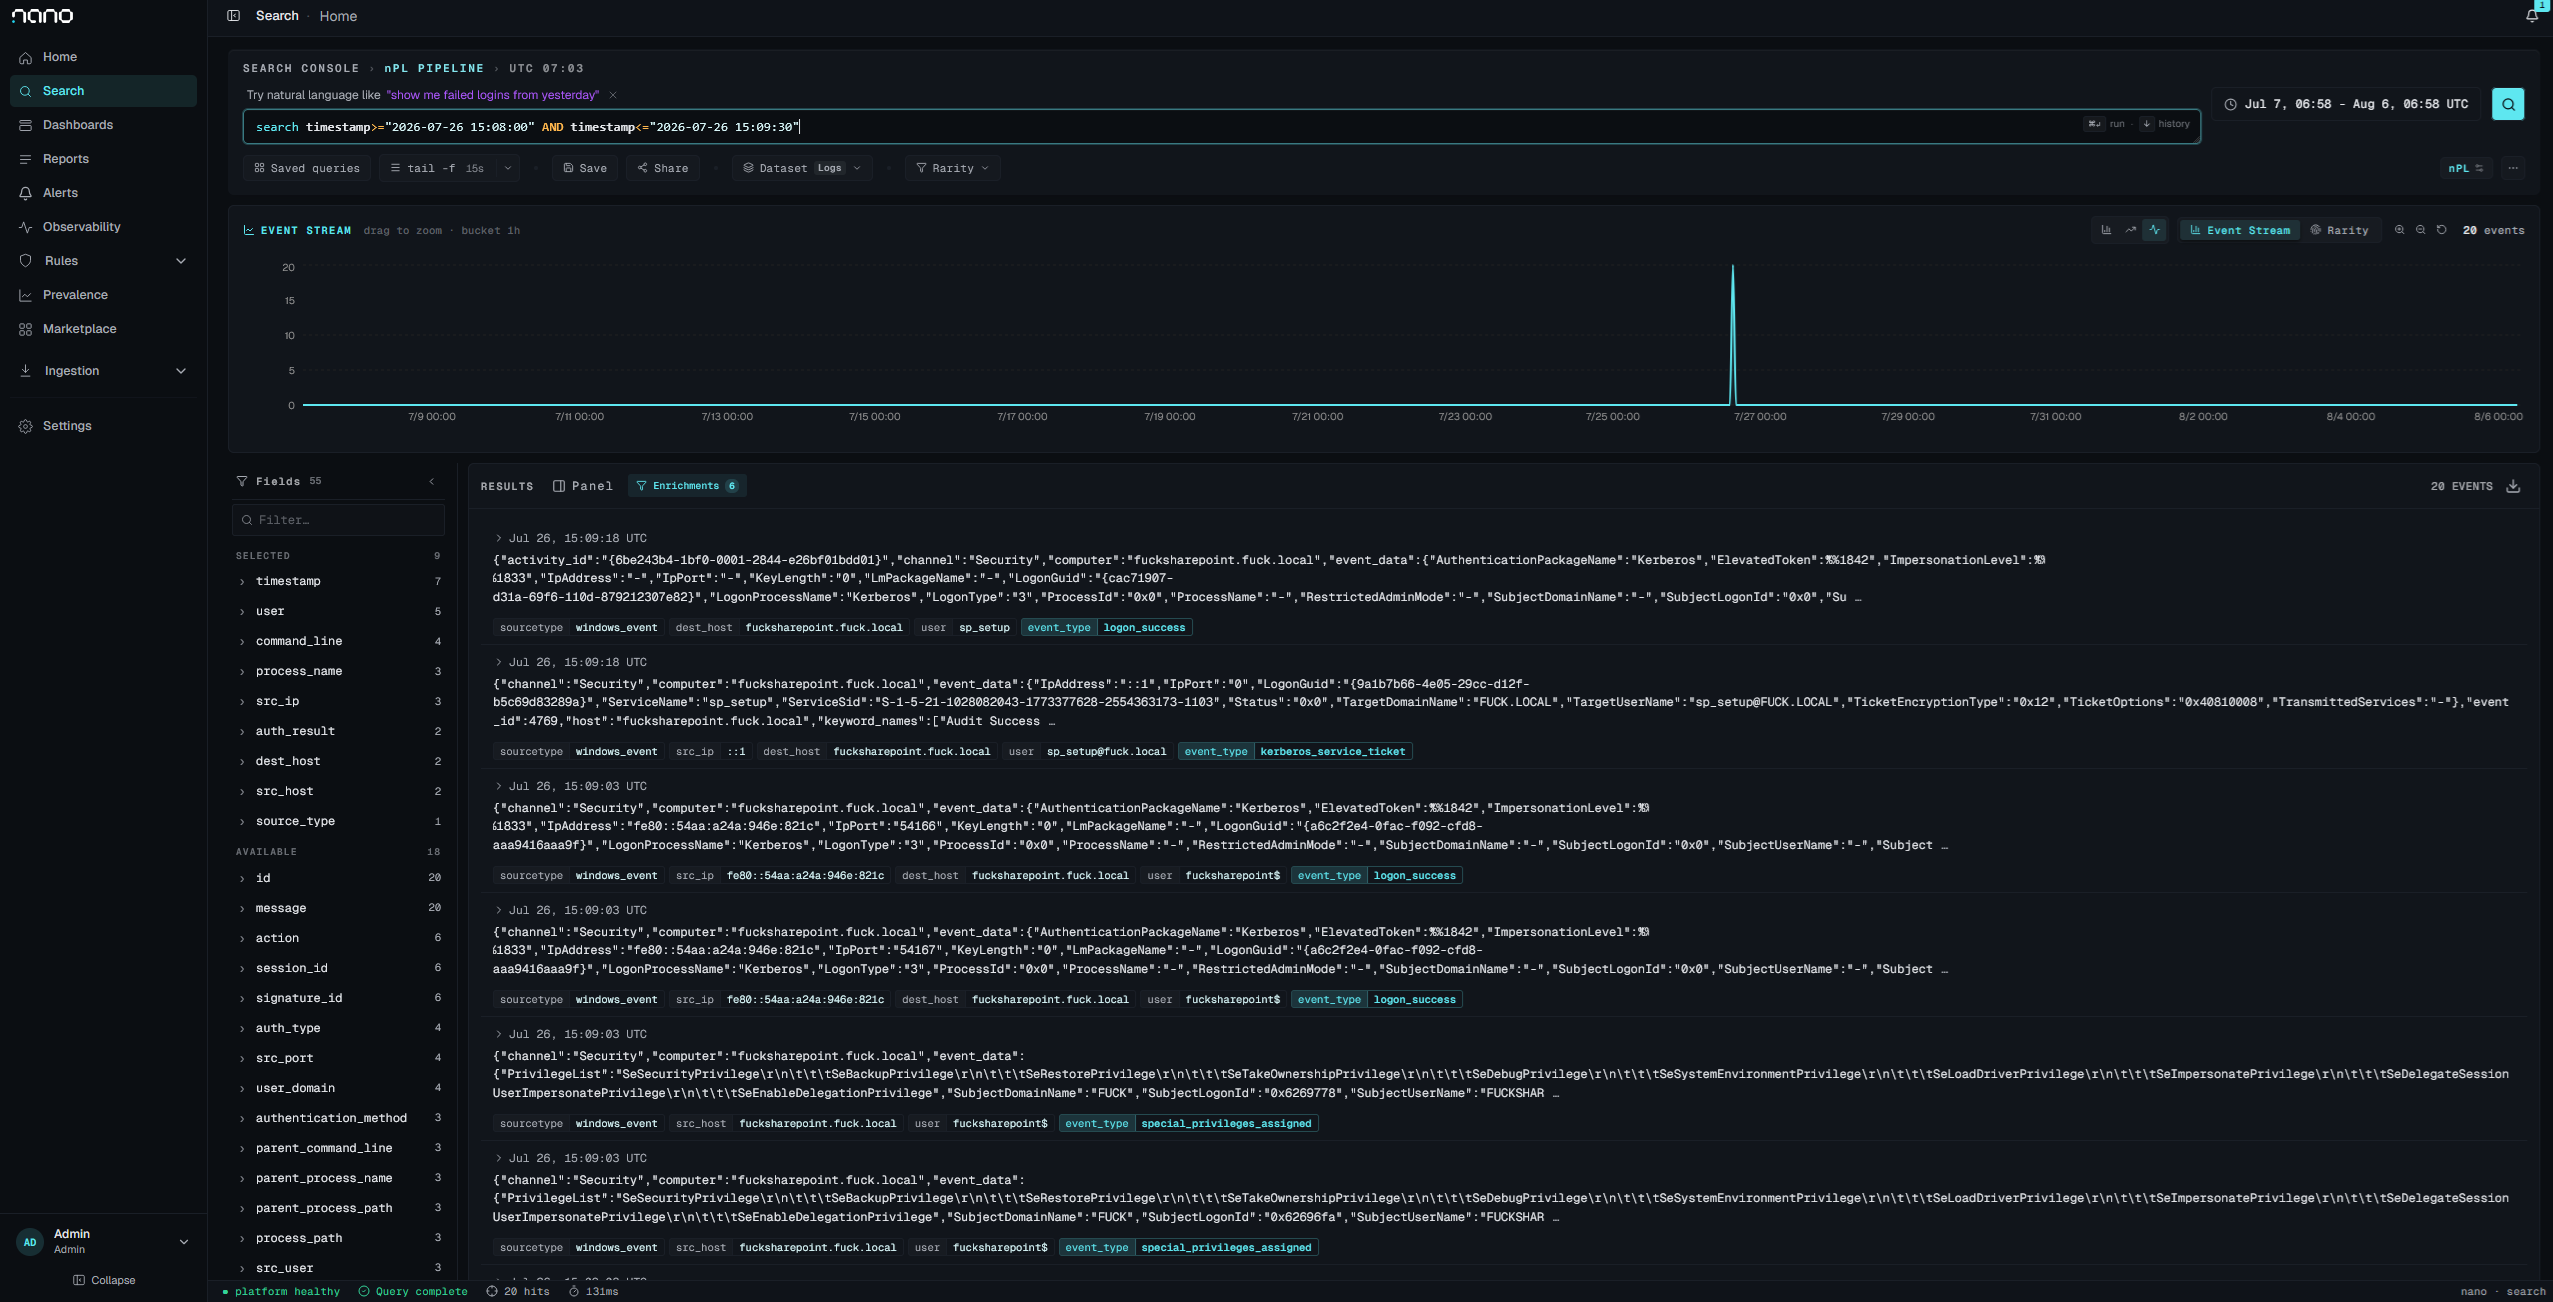Toggle the Panel view
This screenshot has width=2553, height=1302.
tap(583, 486)
